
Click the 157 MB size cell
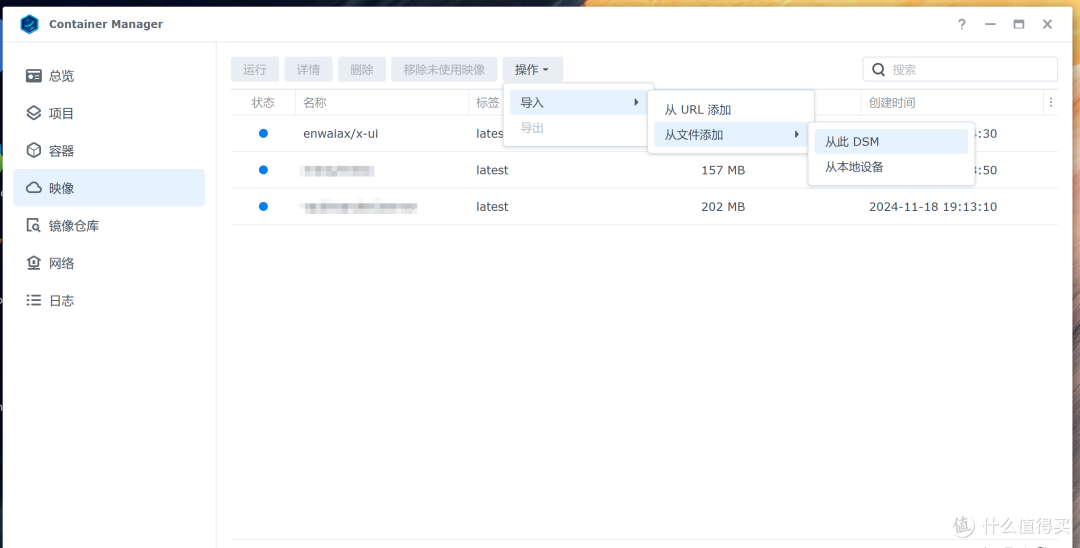[x=723, y=170]
